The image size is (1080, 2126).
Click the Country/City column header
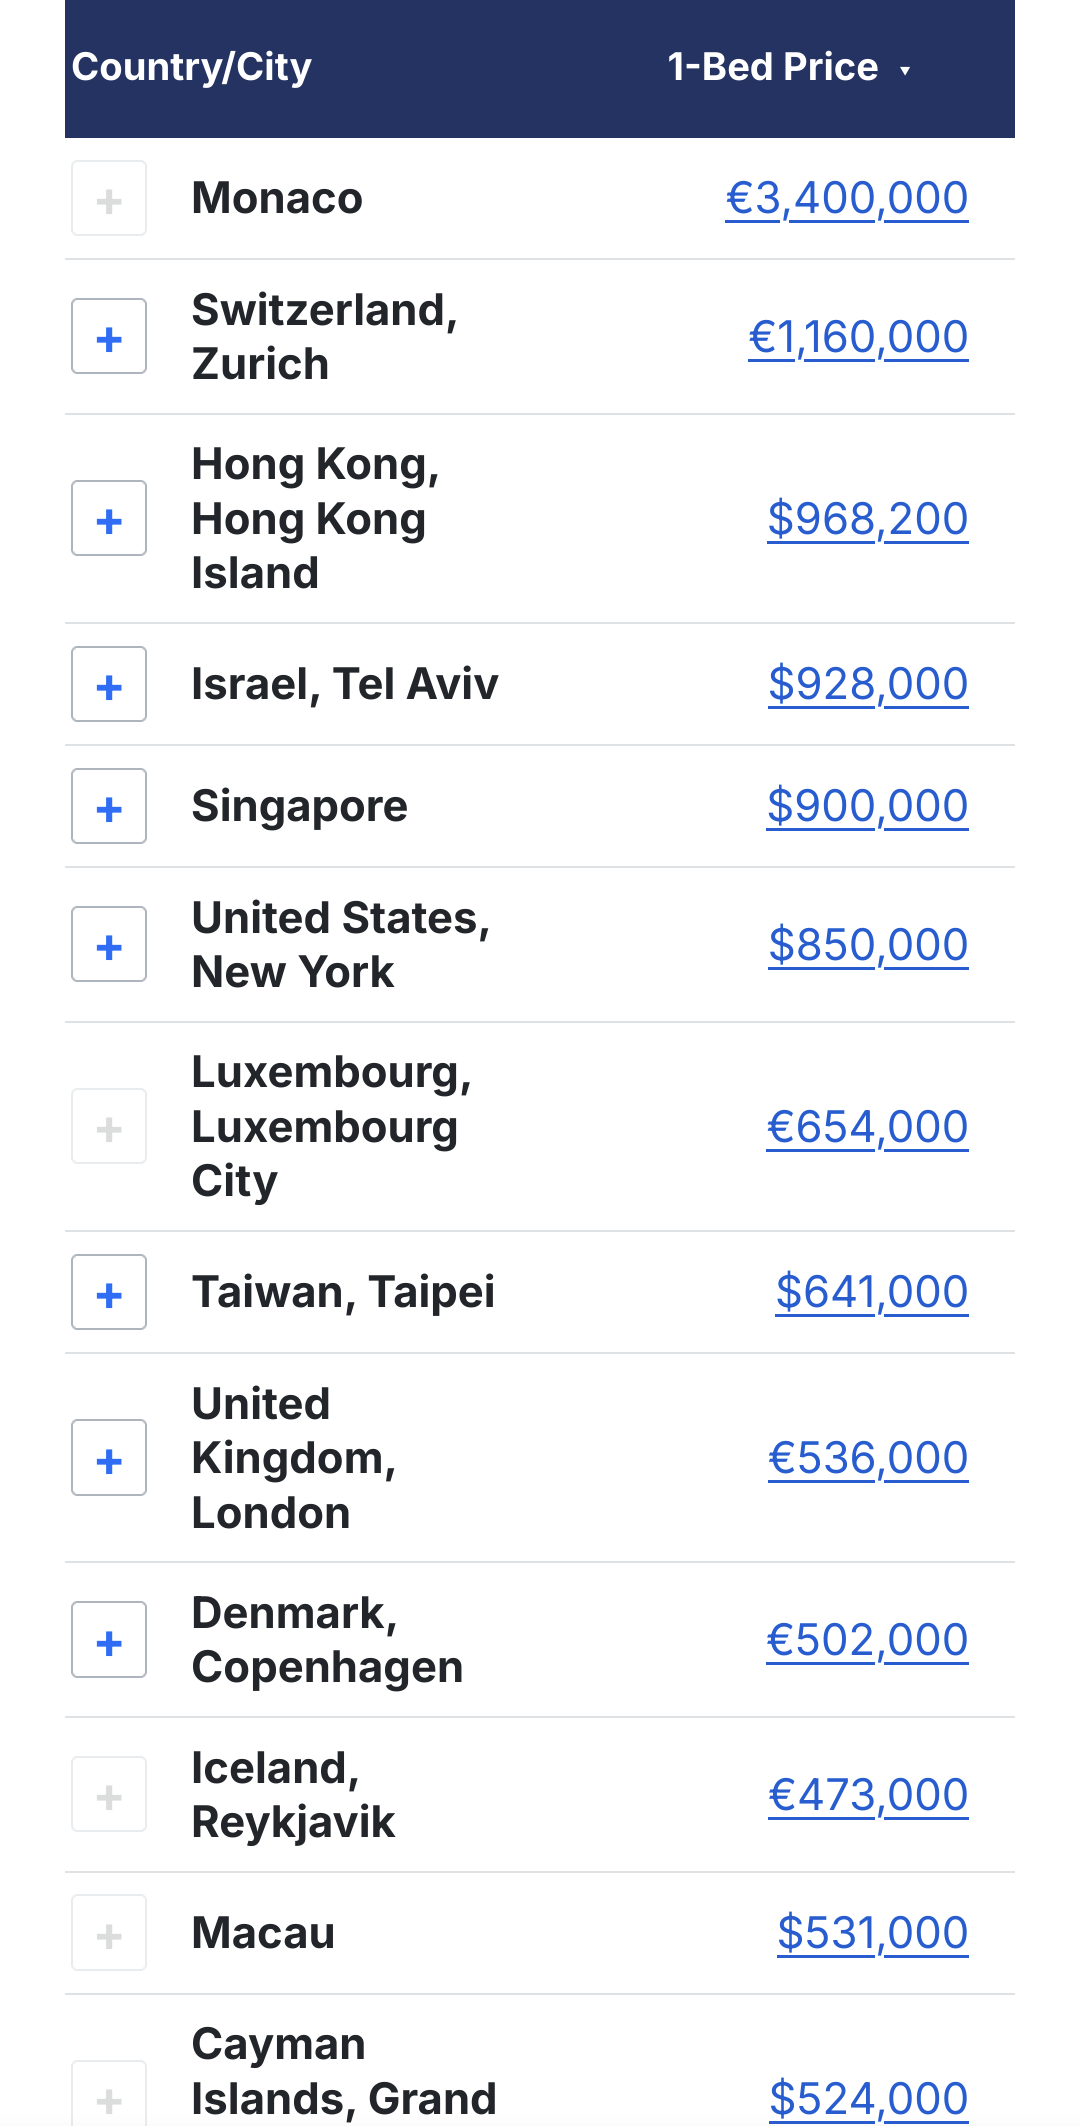[192, 68]
